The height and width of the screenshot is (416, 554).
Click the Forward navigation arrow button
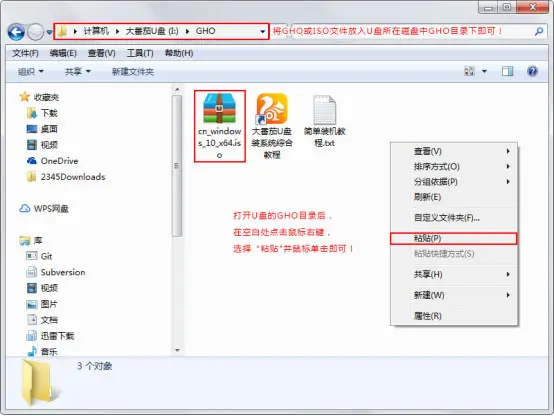click(x=35, y=32)
